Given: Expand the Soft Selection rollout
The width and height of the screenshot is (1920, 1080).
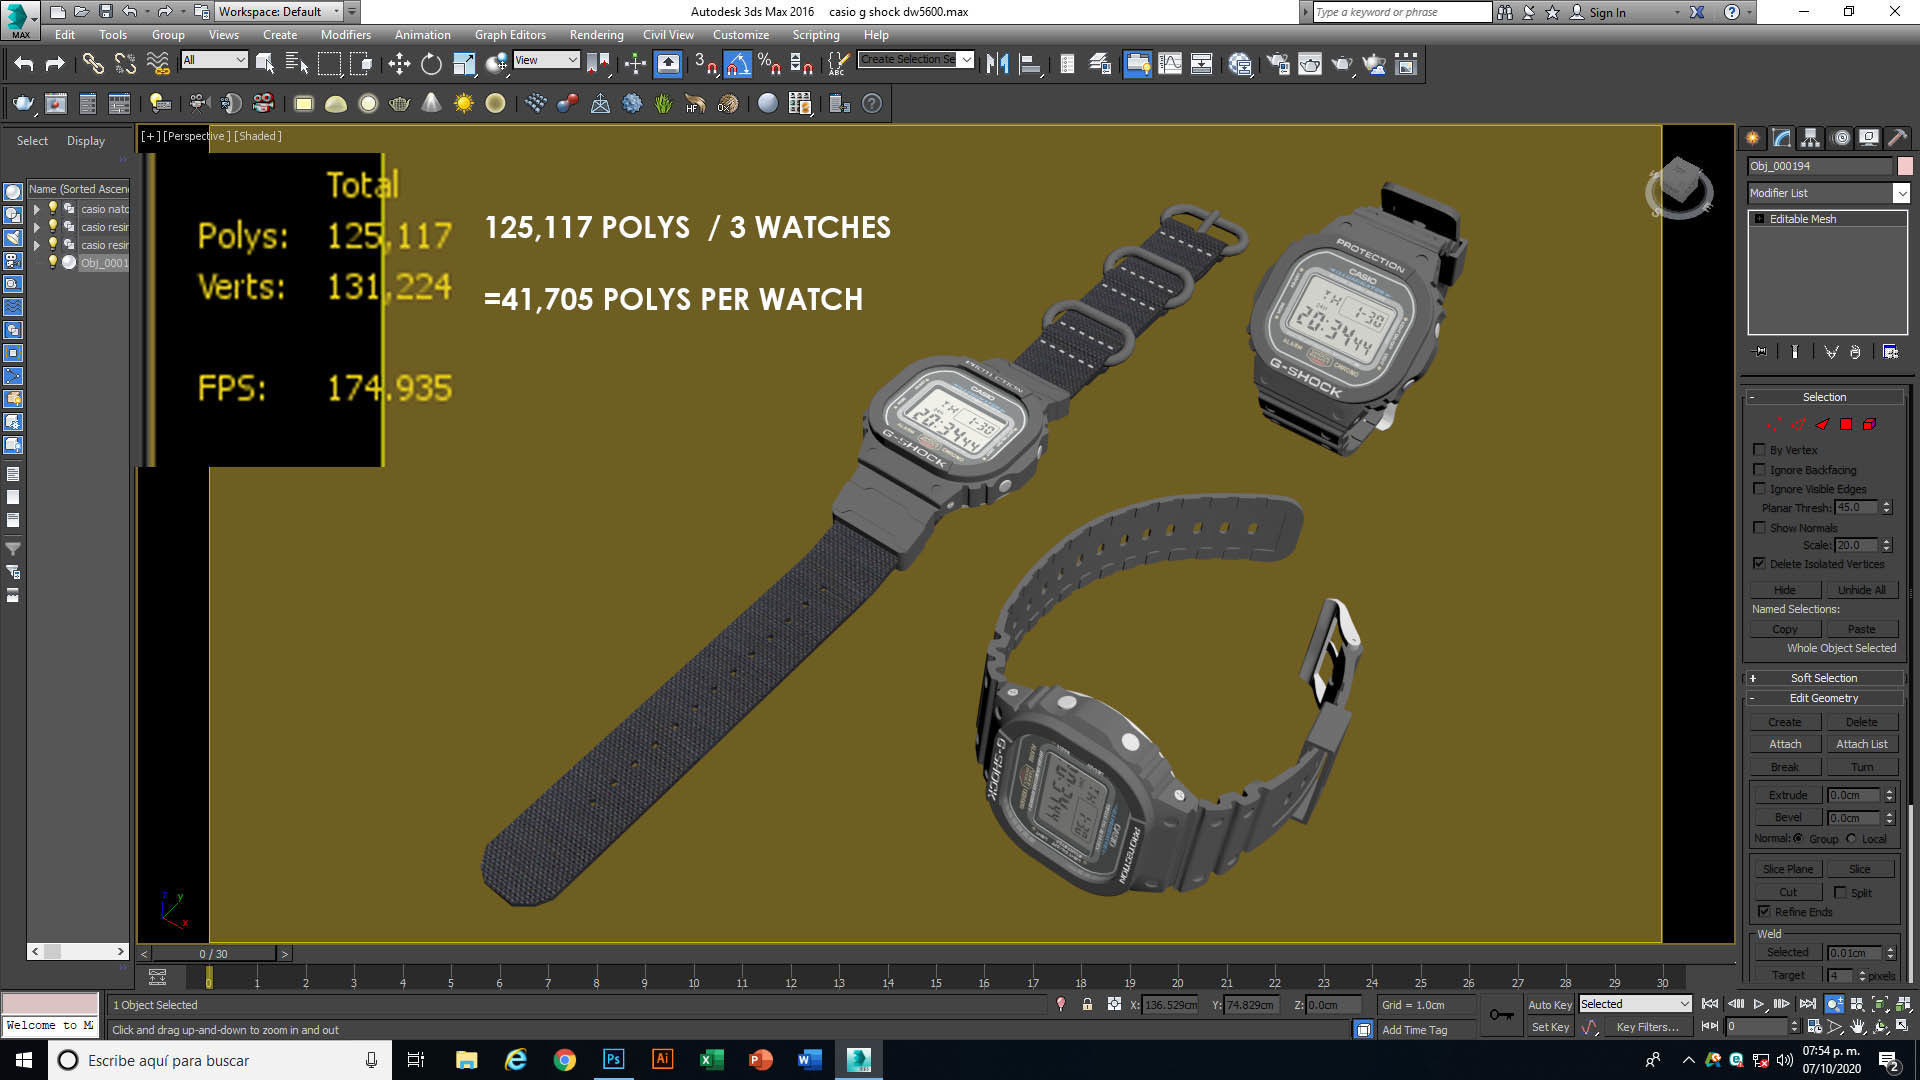Looking at the screenshot, I should coord(1824,678).
